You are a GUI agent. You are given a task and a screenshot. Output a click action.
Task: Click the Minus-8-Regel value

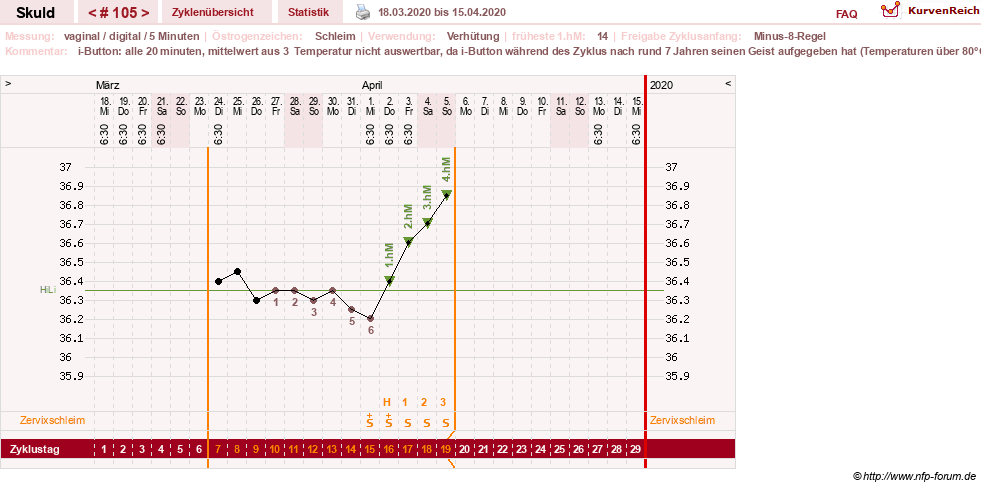pos(790,36)
